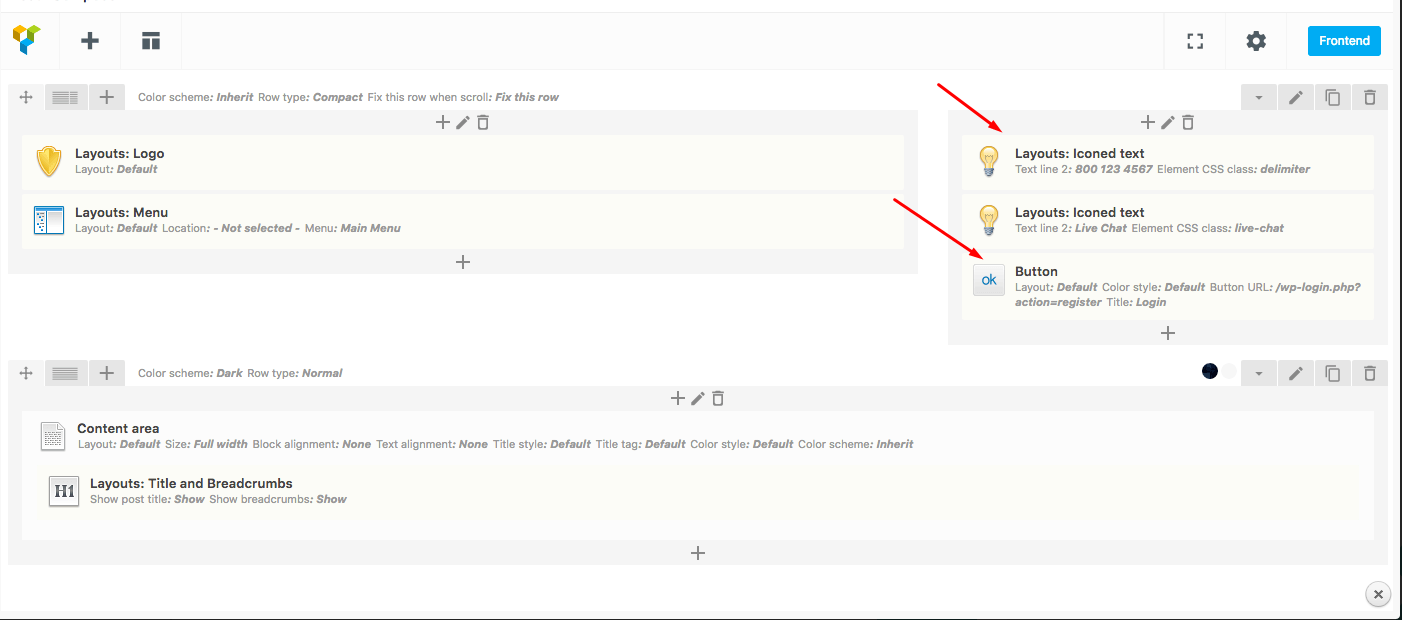Open the Templates panel icon
The width and height of the screenshot is (1402, 620).
pyautogui.click(x=151, y=41)
